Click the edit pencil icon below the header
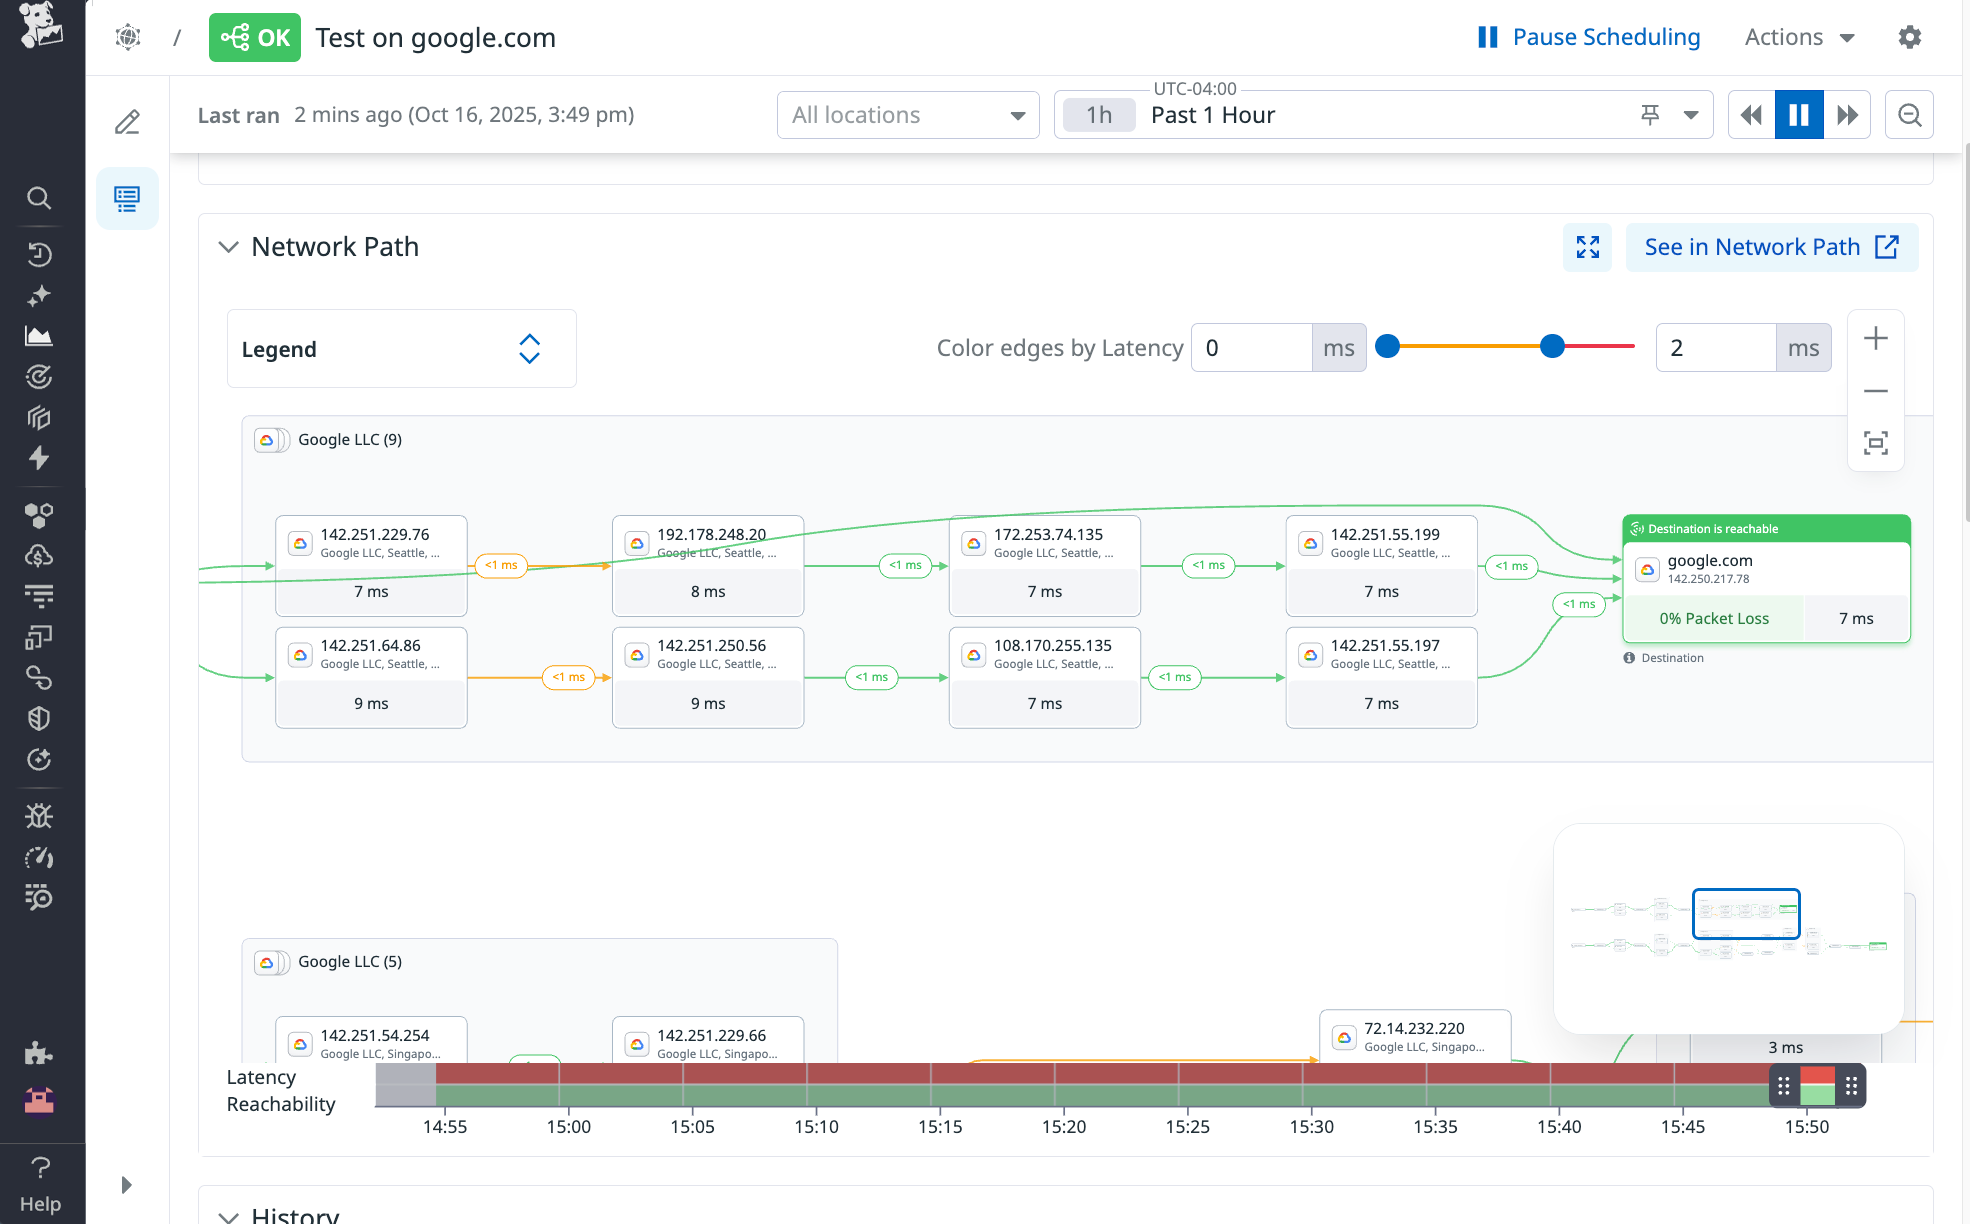The width and height of the screenshot is (1970, 1224). pyautogui.click(x=127, y=121)
